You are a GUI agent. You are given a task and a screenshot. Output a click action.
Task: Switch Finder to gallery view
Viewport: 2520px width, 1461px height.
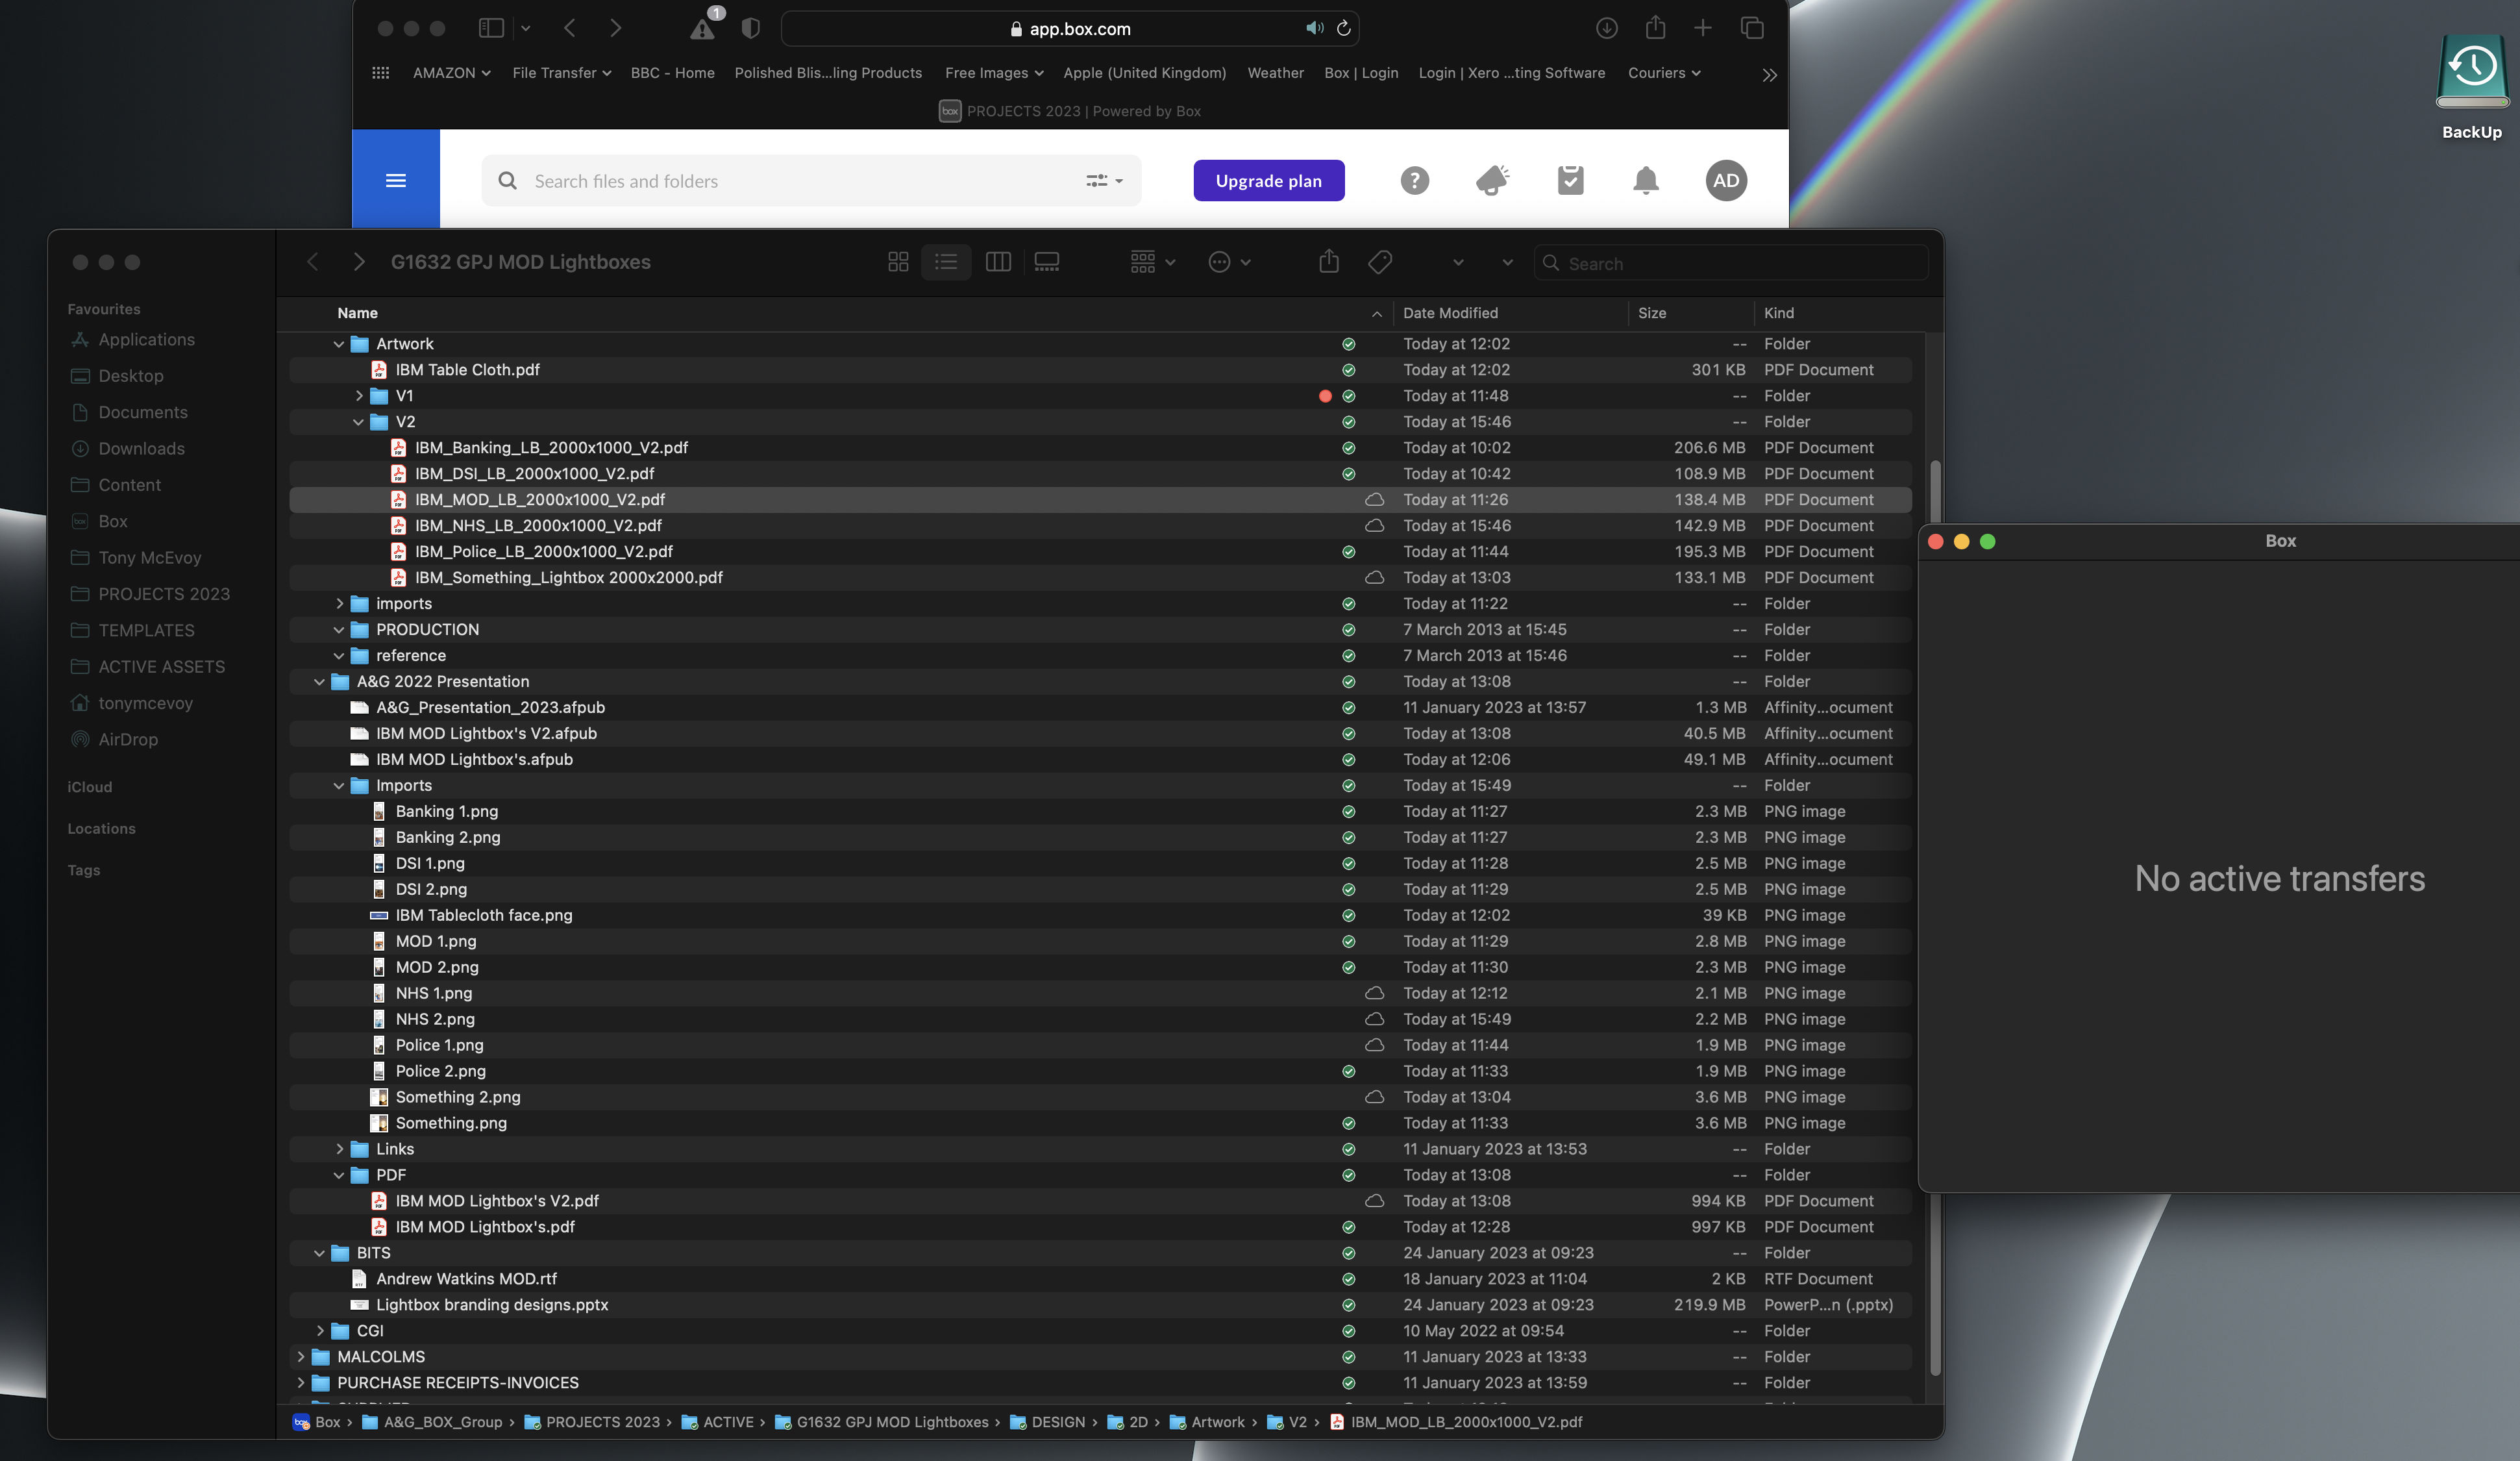1046,262
